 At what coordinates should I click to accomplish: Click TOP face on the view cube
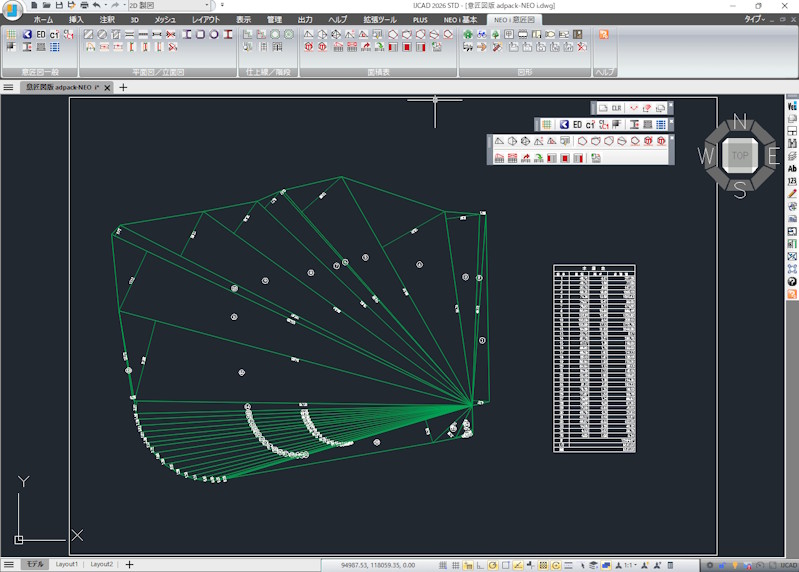(x=740, y=155)
